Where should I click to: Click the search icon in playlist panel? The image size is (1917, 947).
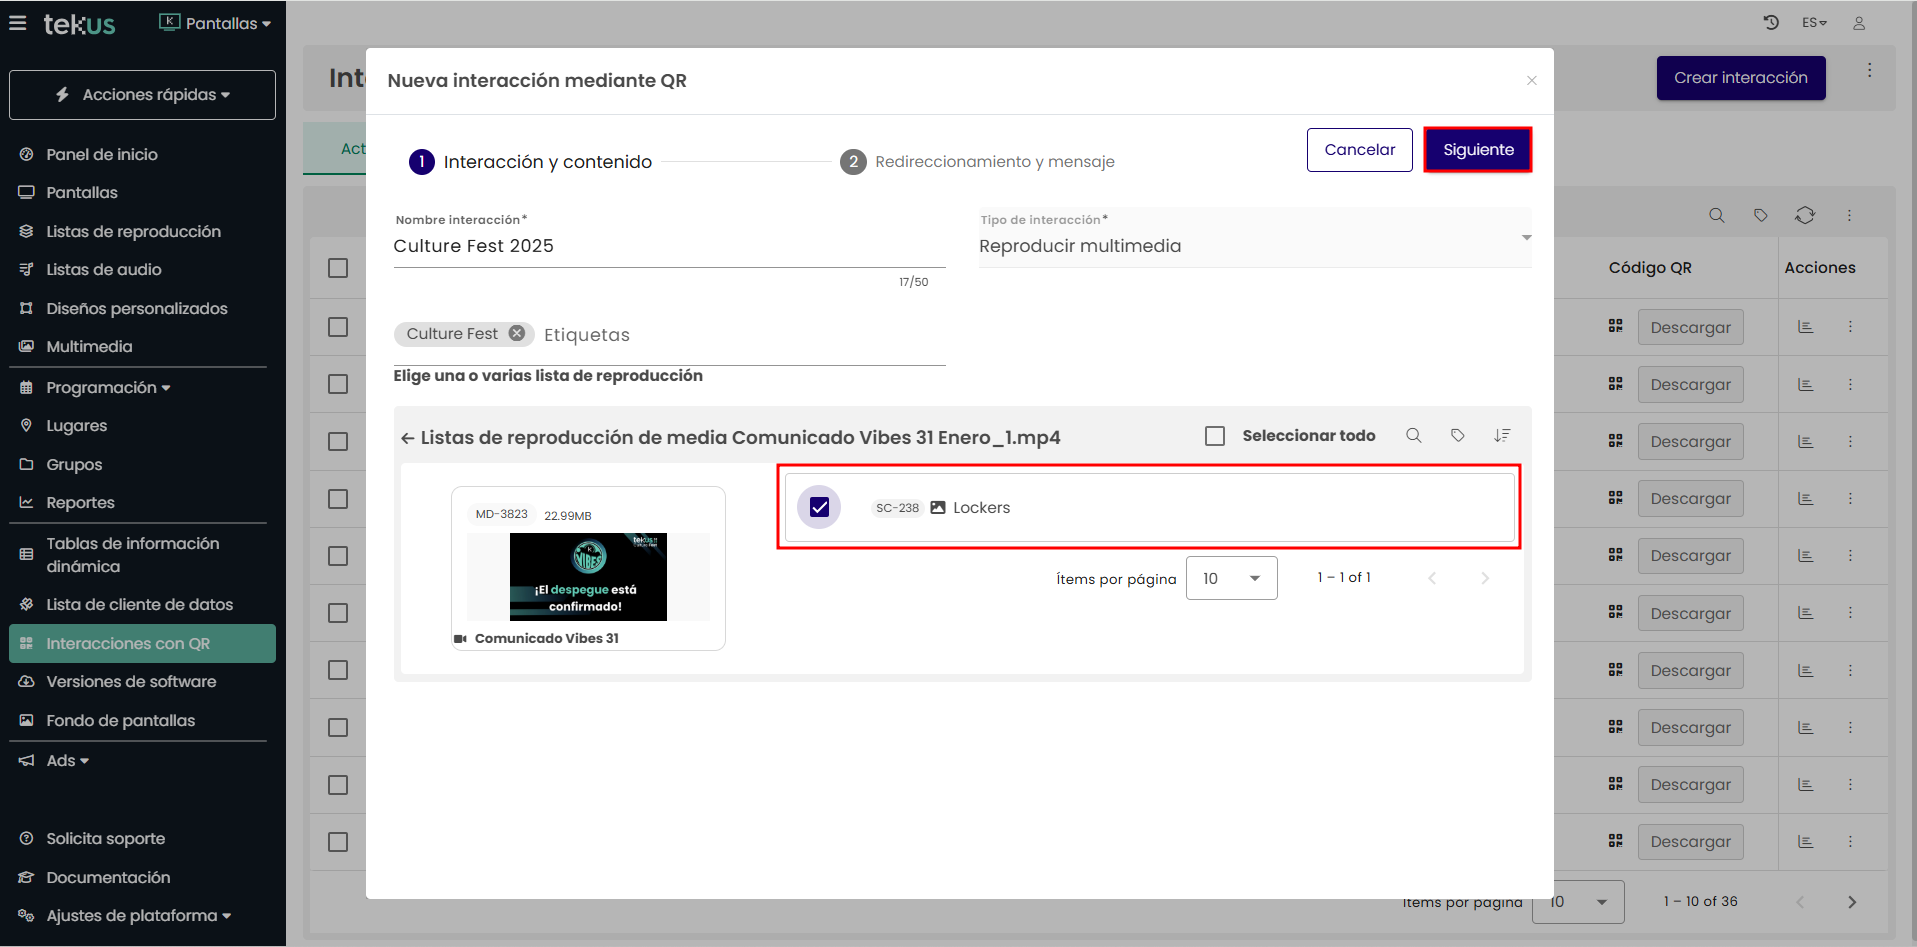pyautogui.click(x=1413, y=436)
